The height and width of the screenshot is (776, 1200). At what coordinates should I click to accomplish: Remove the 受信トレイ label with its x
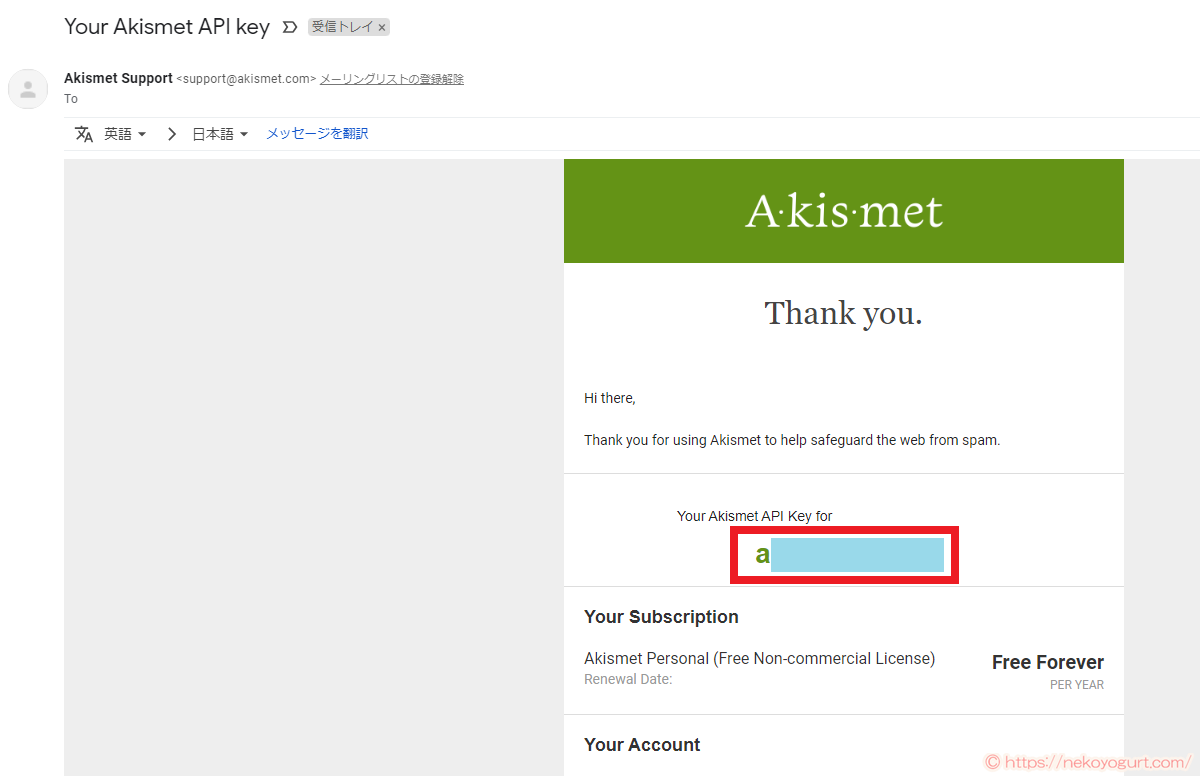coord(382,28)
